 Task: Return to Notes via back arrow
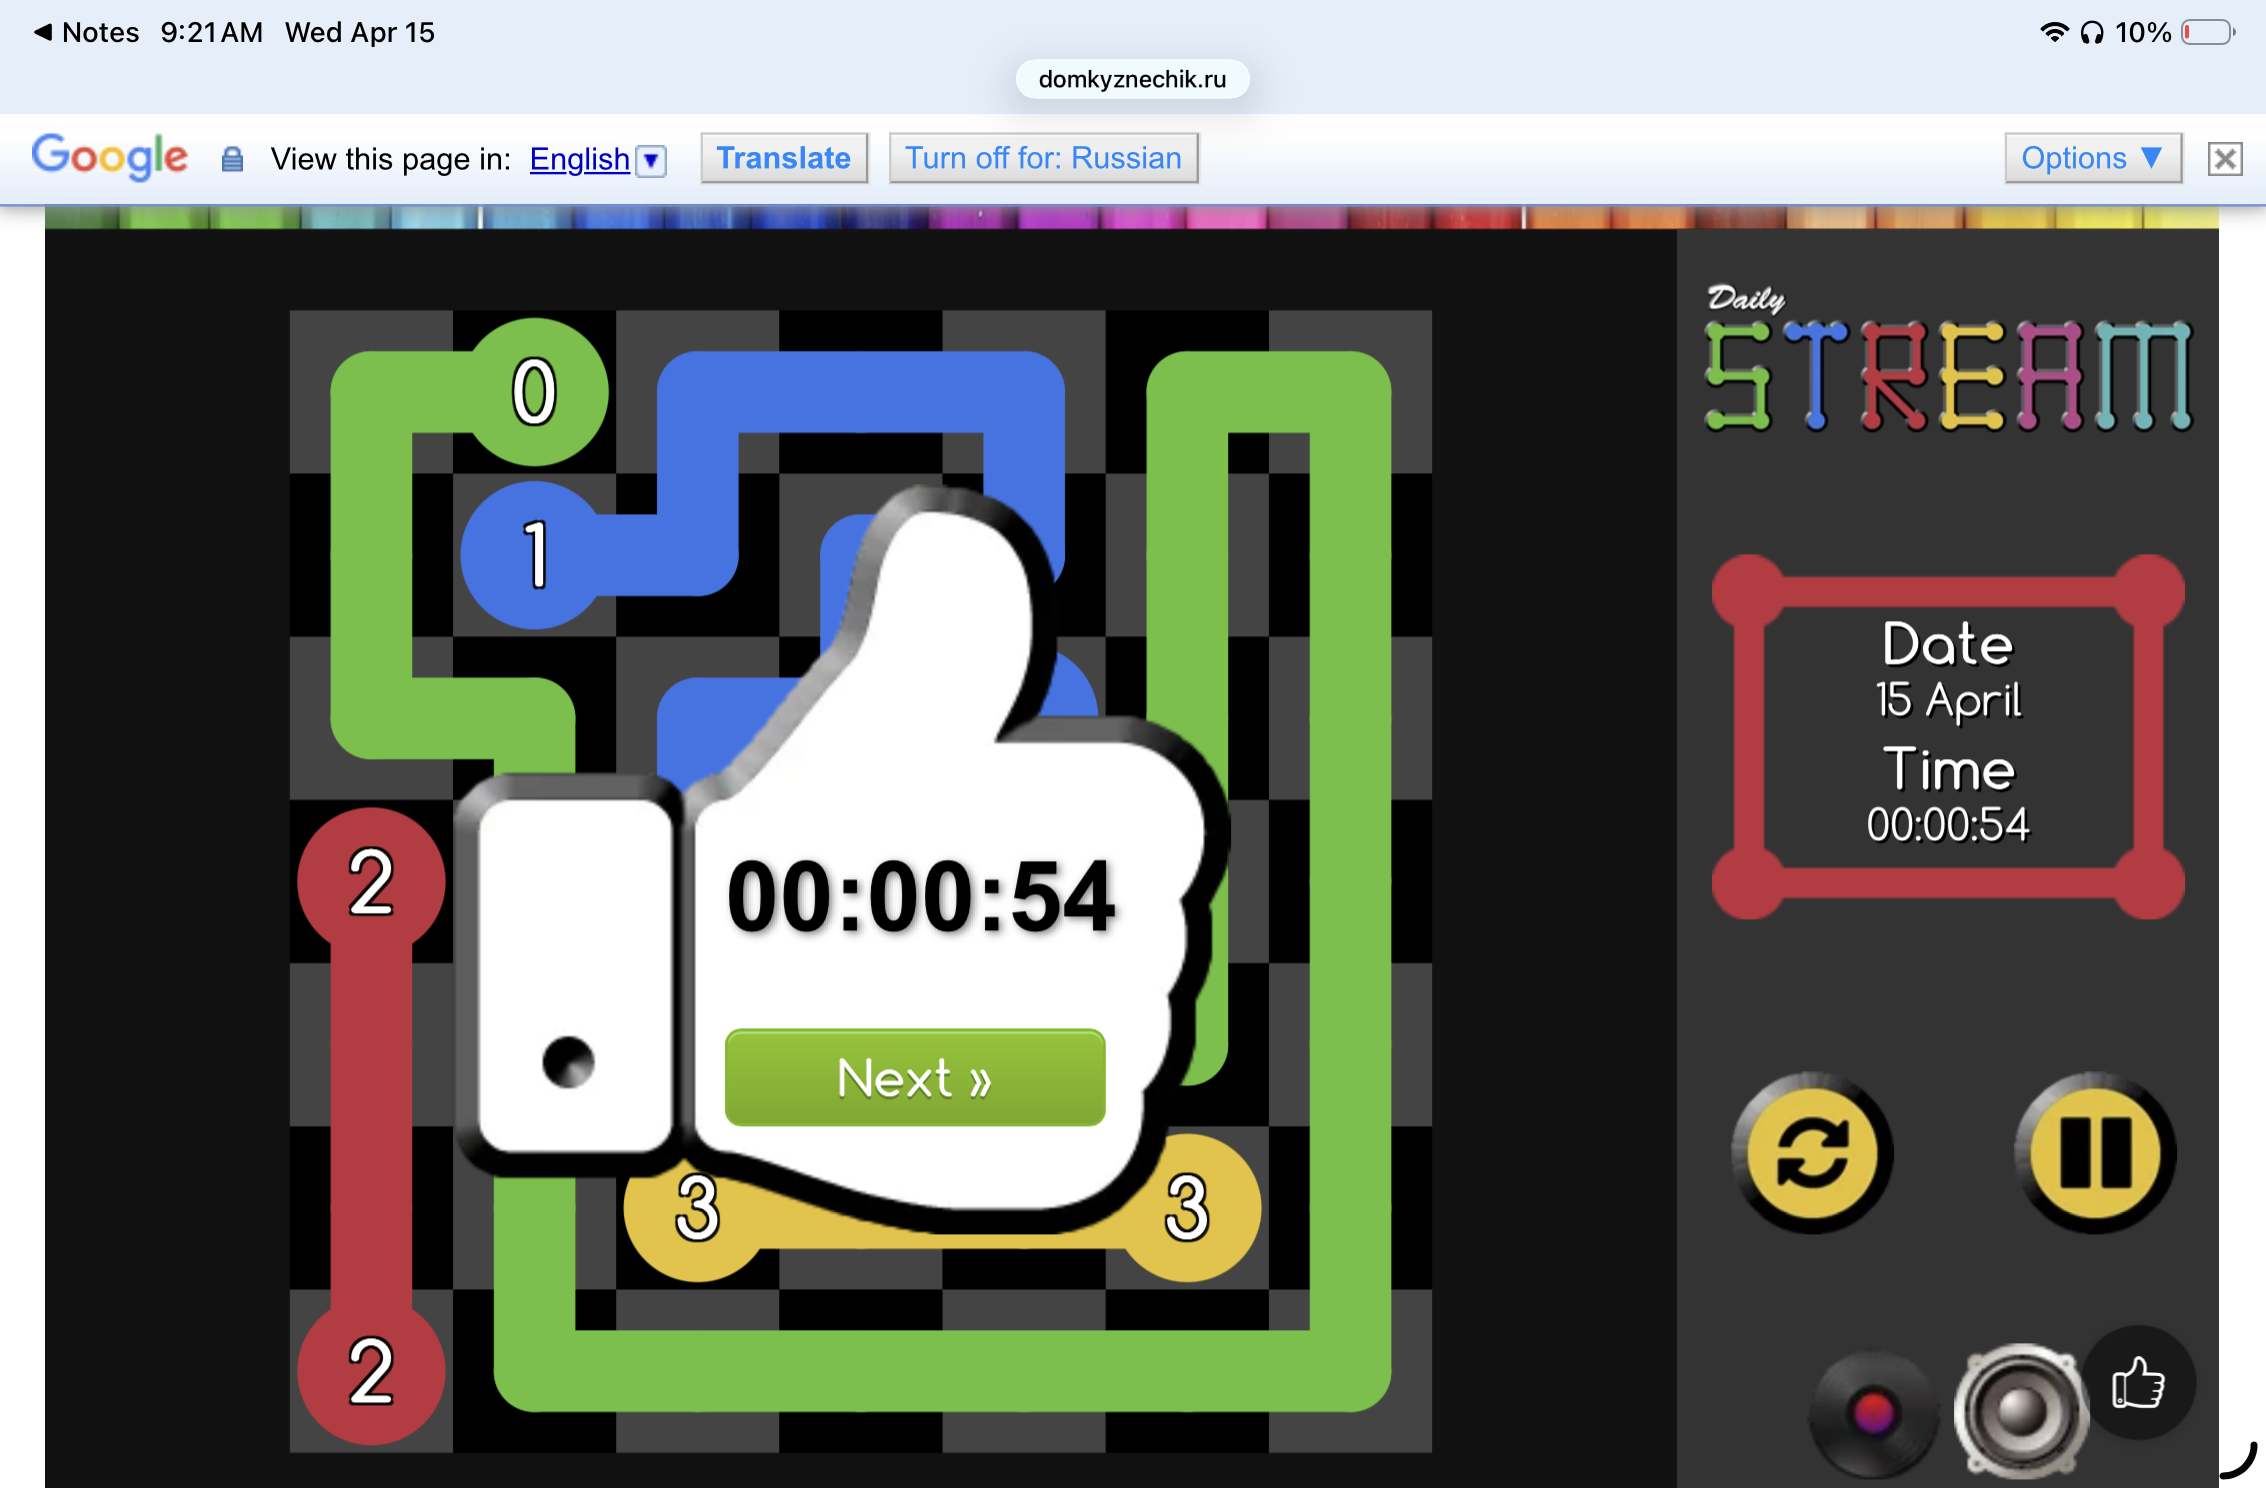(43, 32)
